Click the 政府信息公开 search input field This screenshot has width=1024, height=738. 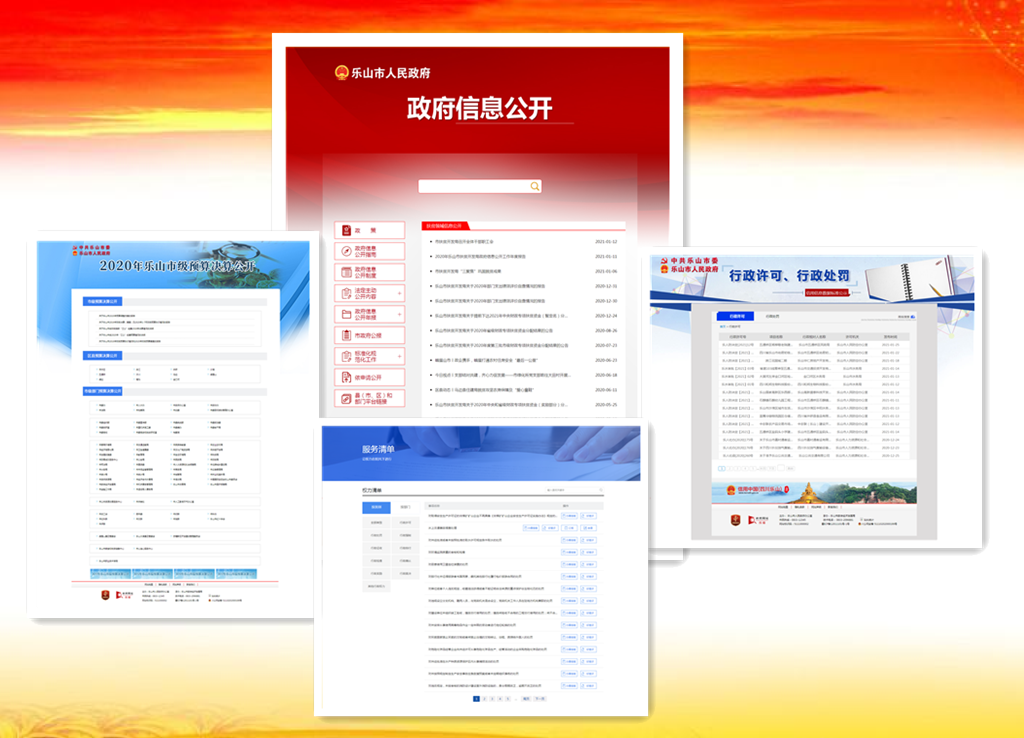pos(472,186)
